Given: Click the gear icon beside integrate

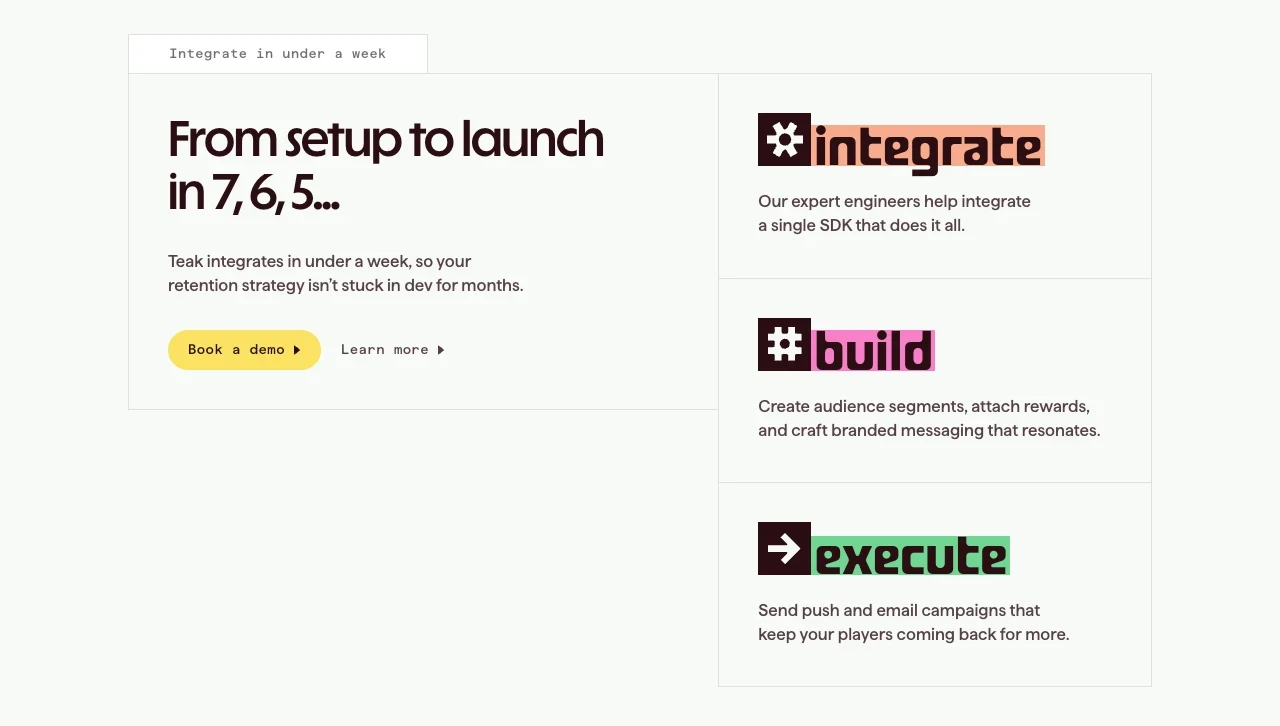Looking at the screenshot, I should click(x=784, y=139).
